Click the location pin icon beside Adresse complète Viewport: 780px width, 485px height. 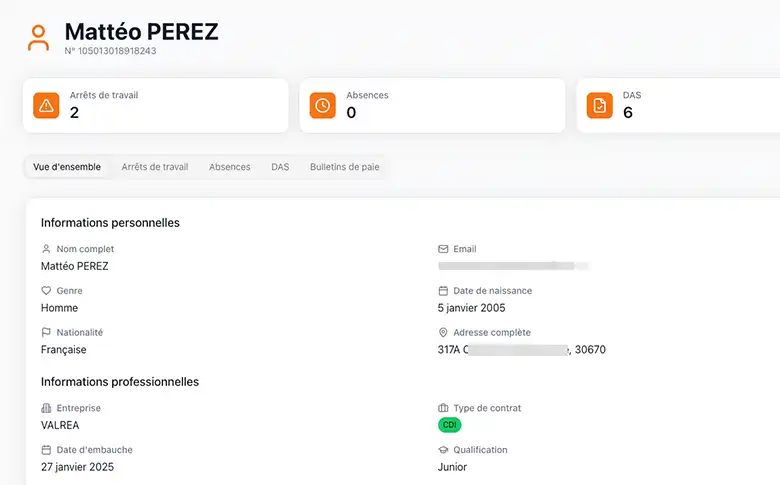(444, 333)
